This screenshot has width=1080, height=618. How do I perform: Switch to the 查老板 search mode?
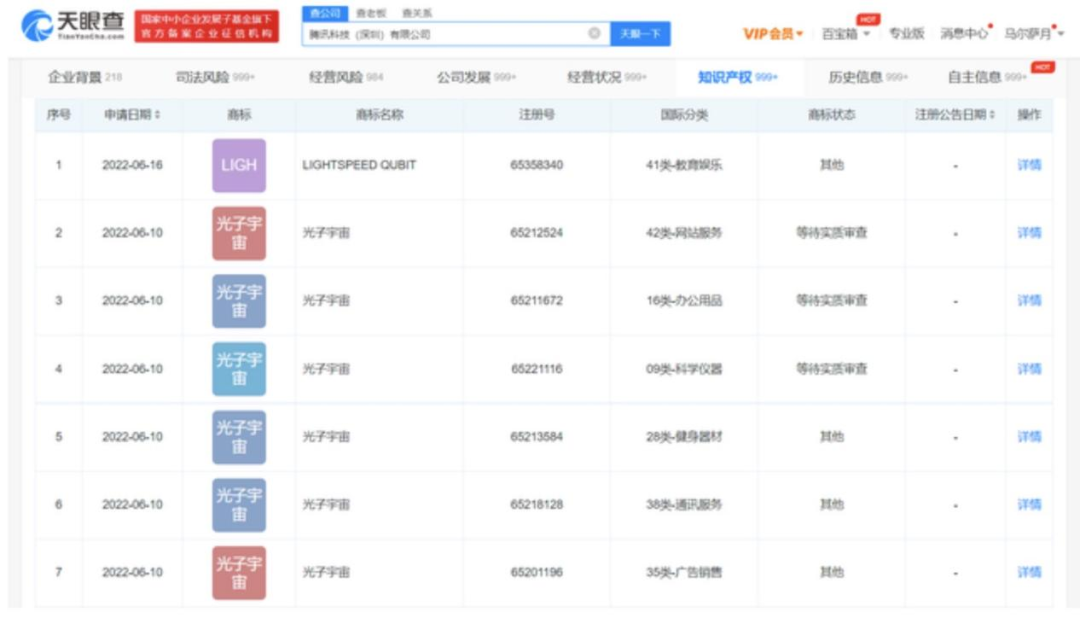tap(371, 13)
